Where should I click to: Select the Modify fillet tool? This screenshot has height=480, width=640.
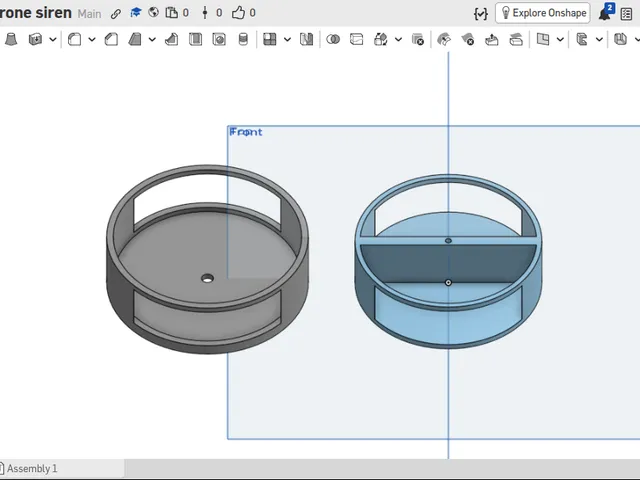[444, 40]
